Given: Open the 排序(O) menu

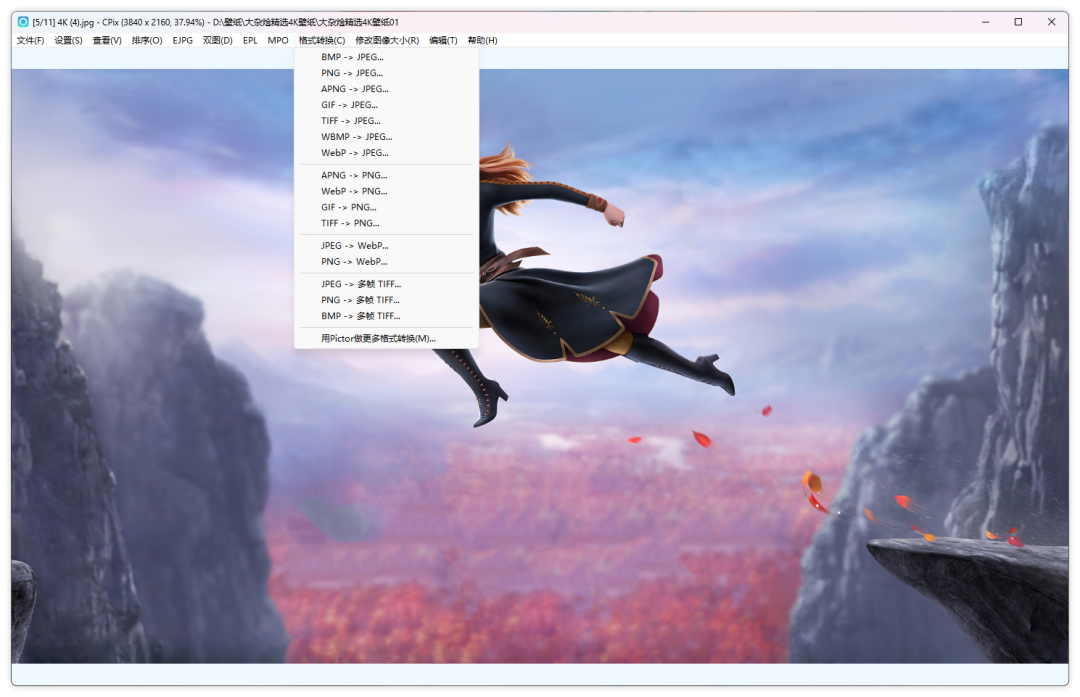Looking at the screenshot, I should tap(147, 41).
